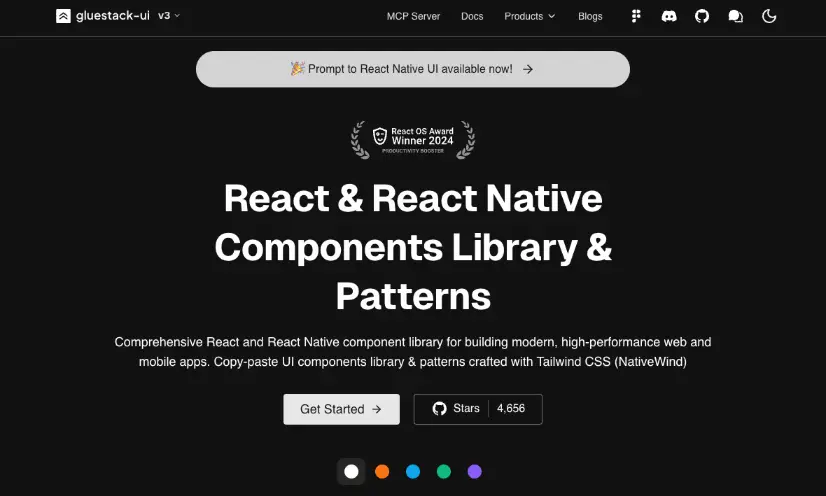Click the gluestack-ui brand name text

113,16
